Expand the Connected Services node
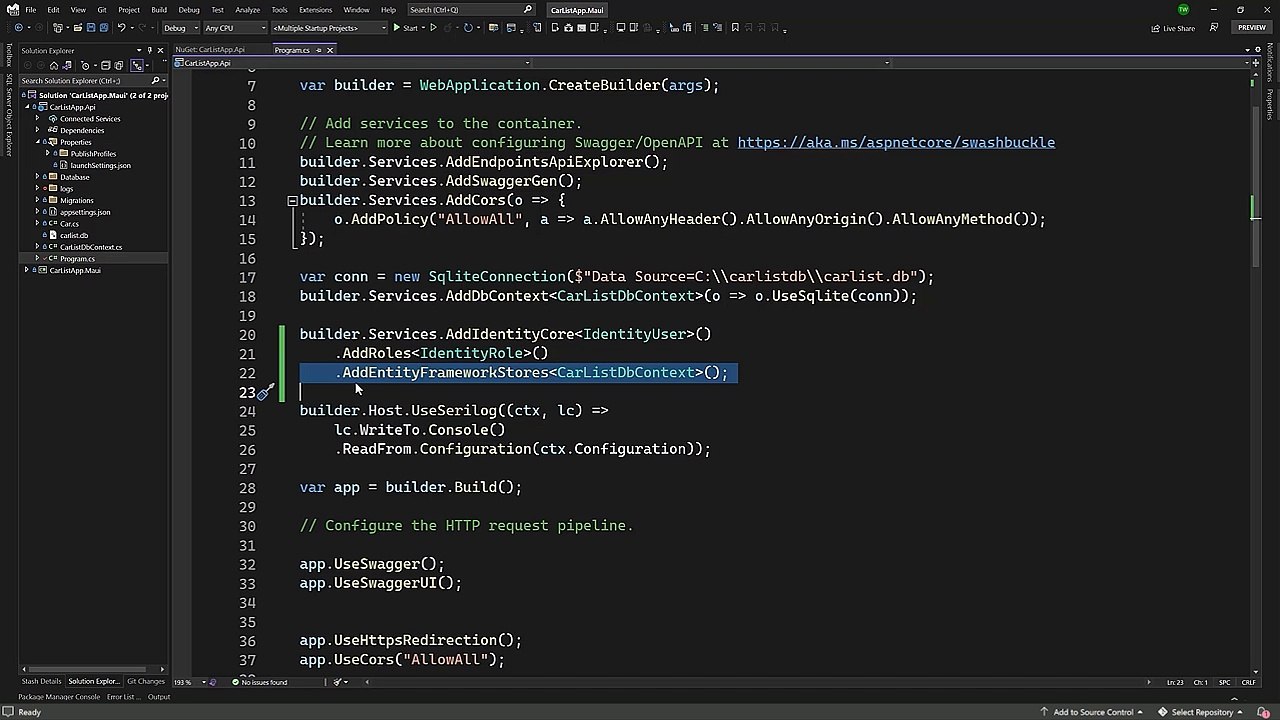Image resolution: width=1280 pixels, height=720 pixels. pyautogui.click(x=37, y=119)
